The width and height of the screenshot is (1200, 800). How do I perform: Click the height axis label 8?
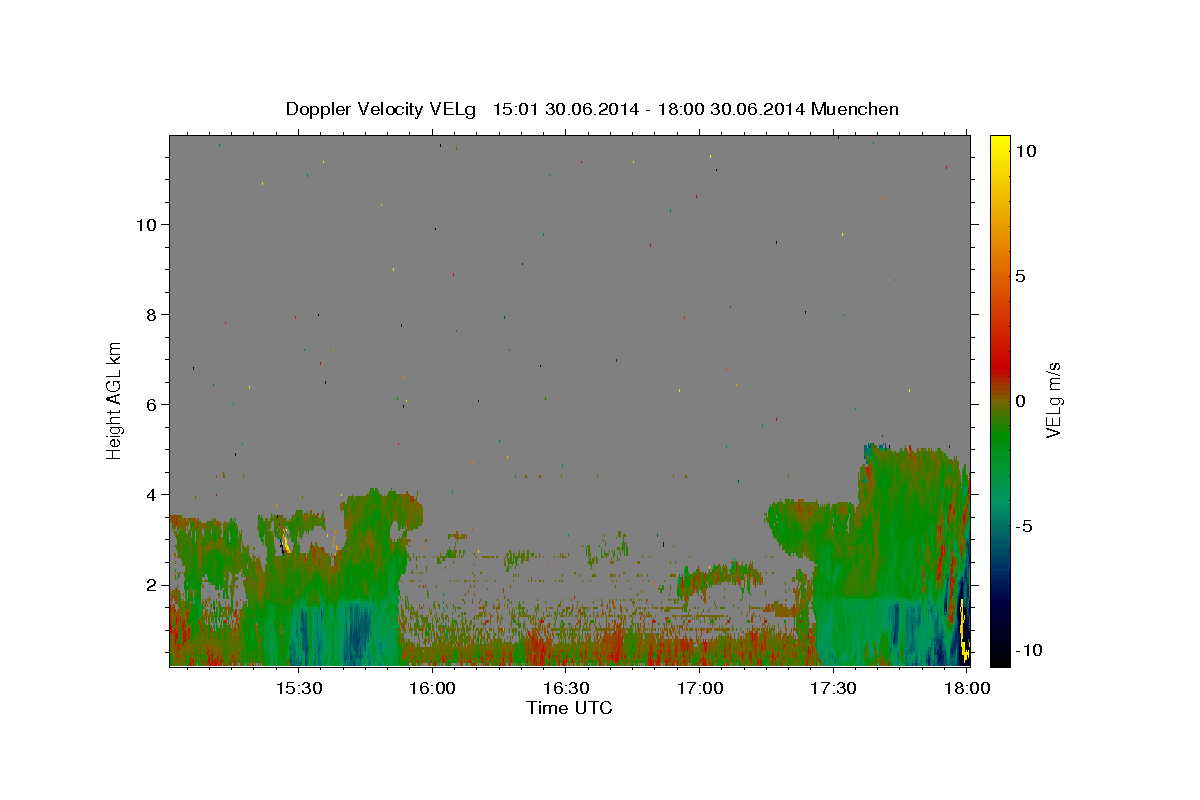point(151,314)
